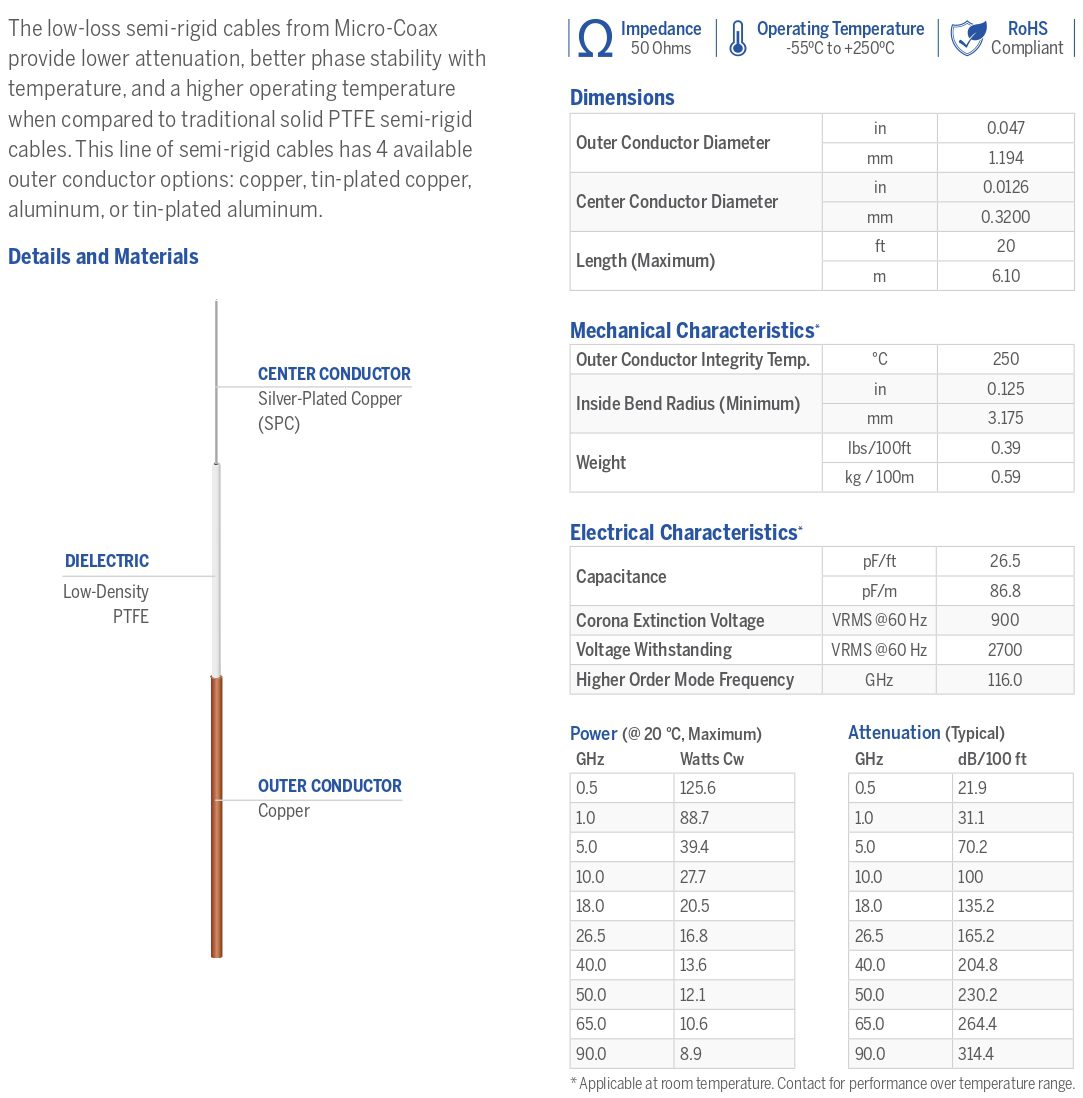This screenshot has width=1083, height=1098.
Task: Select the Inside Bend Radius row label
Action: pos(688,404)
